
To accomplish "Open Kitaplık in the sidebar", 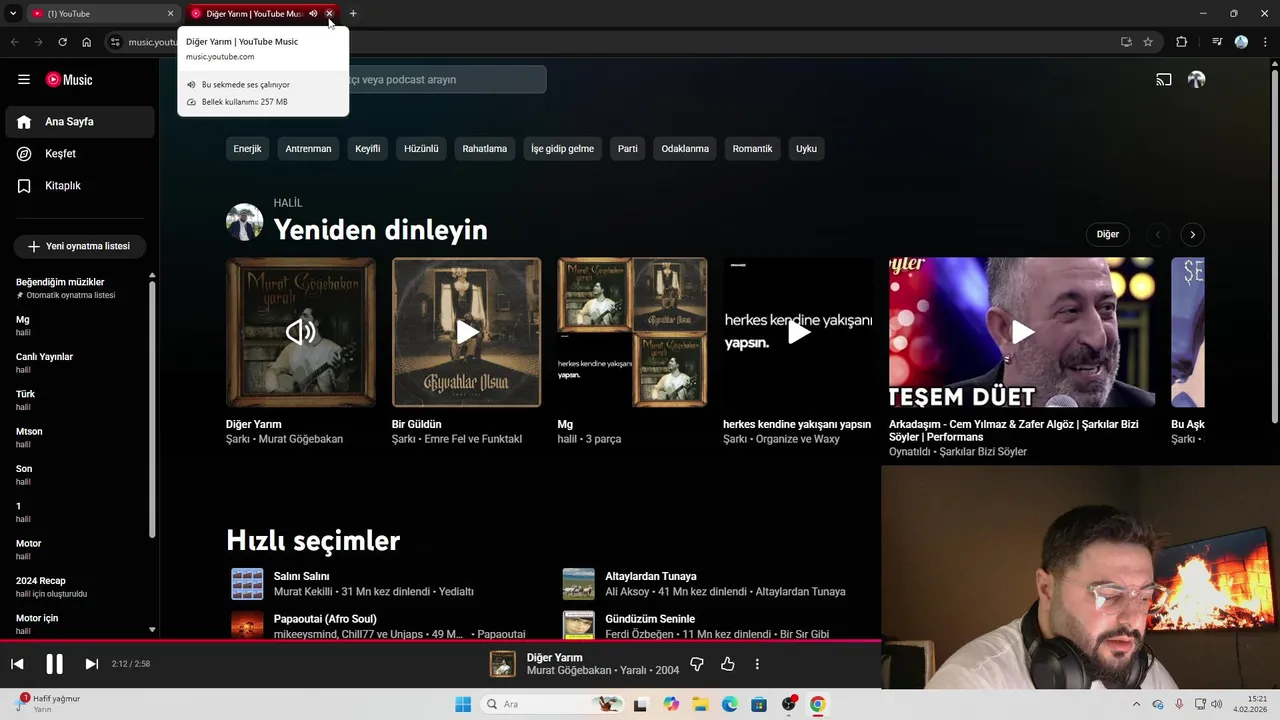I will point(78,186).
